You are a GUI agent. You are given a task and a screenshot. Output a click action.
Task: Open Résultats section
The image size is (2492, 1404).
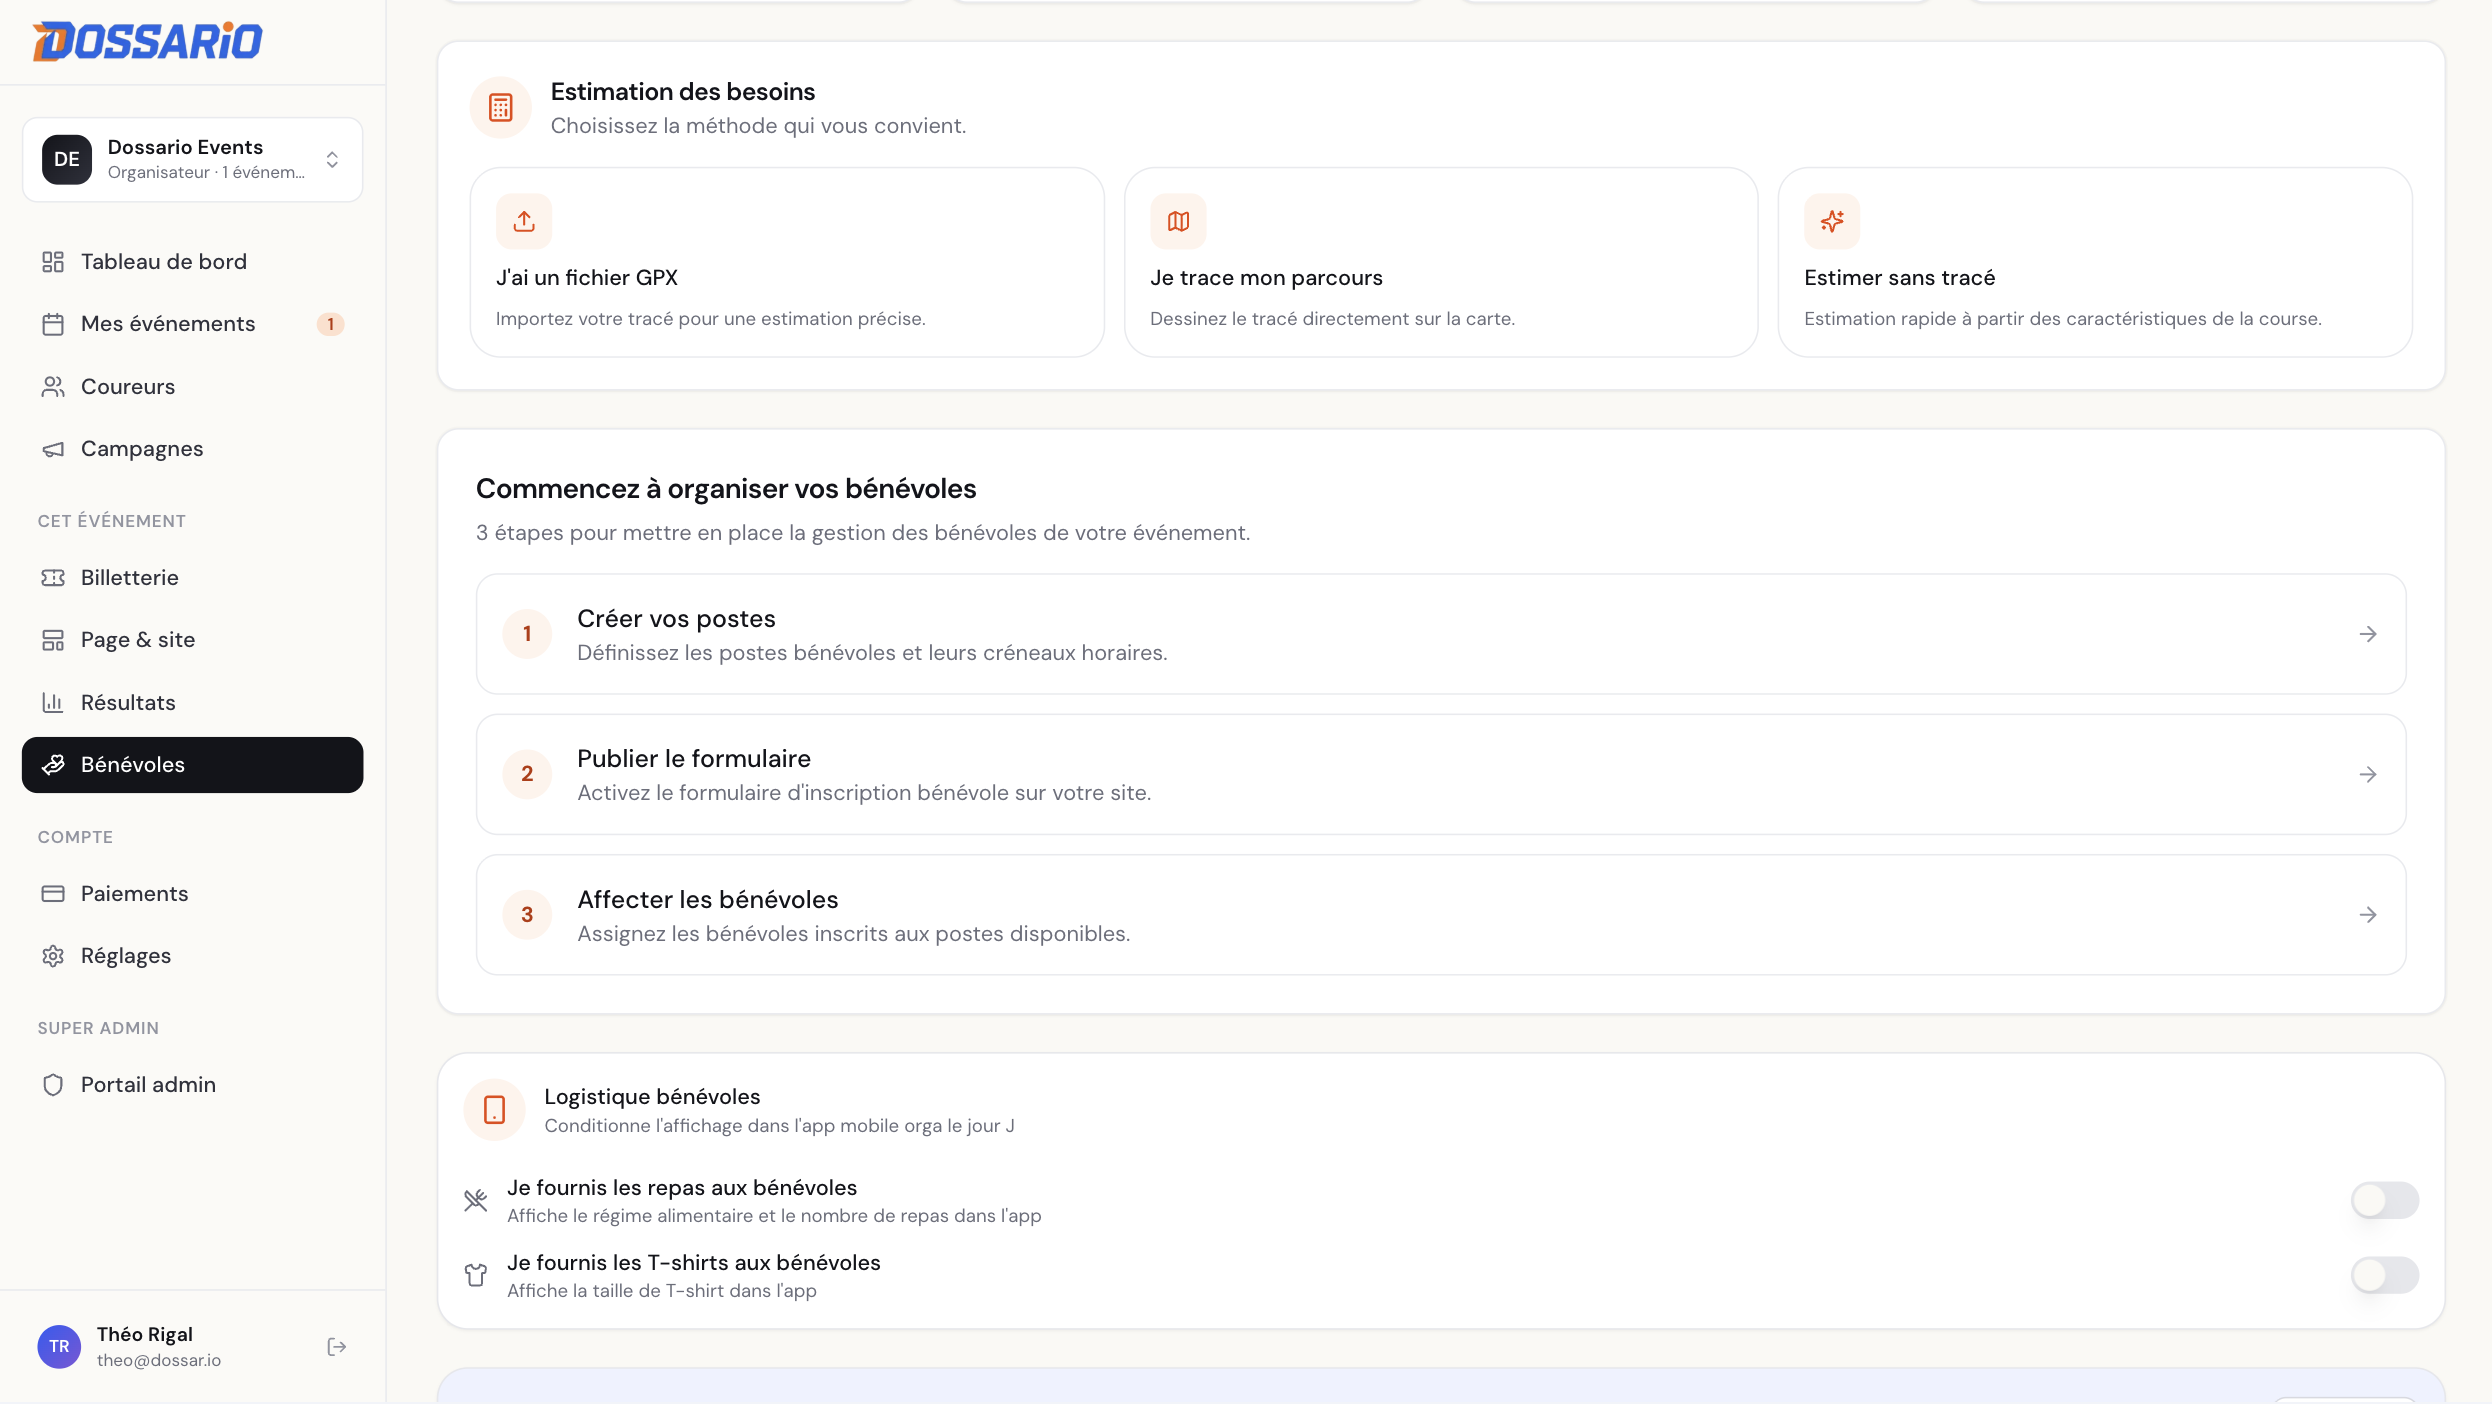192,703
